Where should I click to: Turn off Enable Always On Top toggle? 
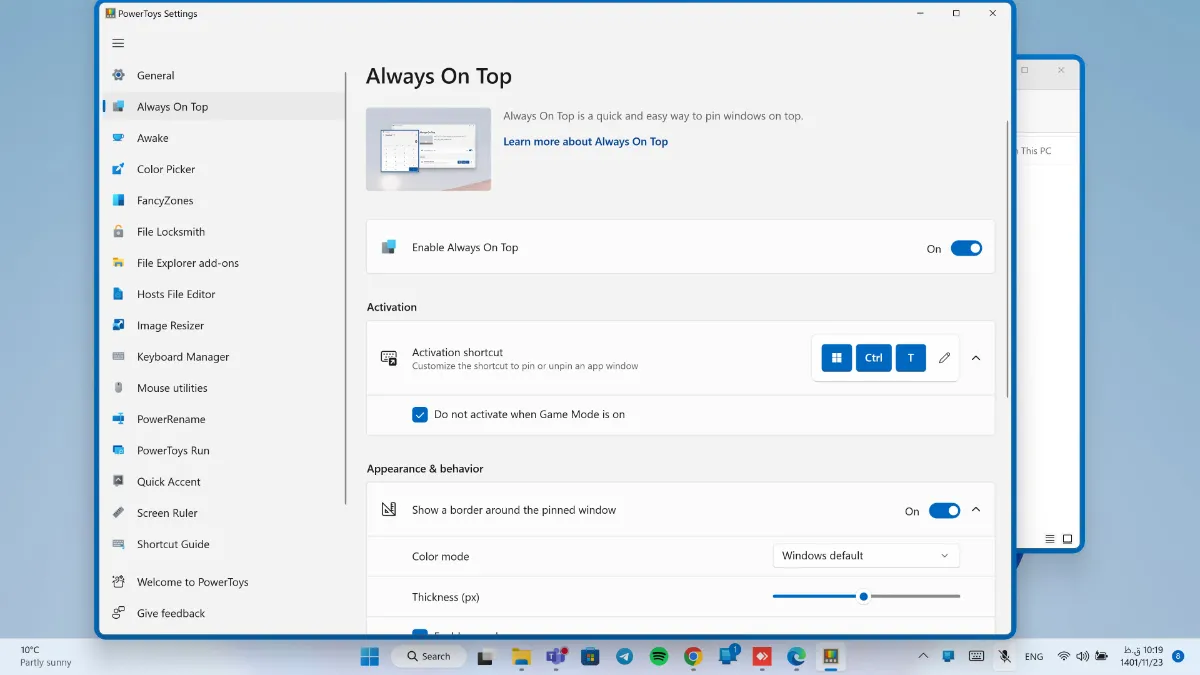click(x=965, y=248)
